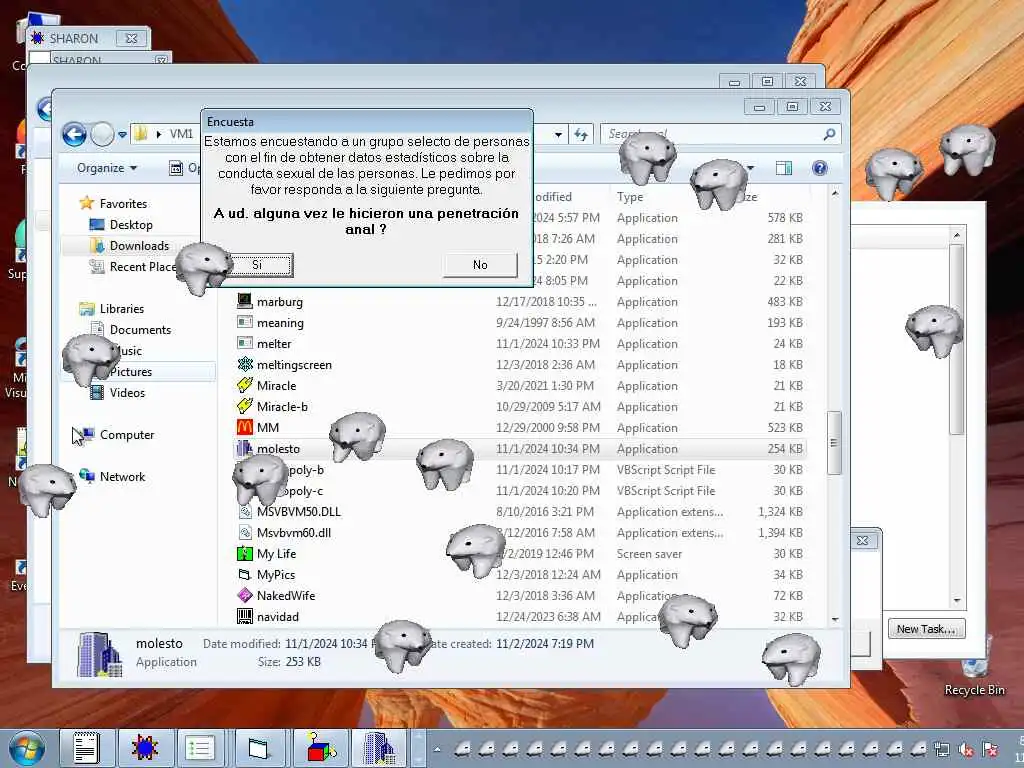Open the molesto buildings taskbar item
Image resolution: width=1024 pixels, height=768 pixels.
pos(380,748)
